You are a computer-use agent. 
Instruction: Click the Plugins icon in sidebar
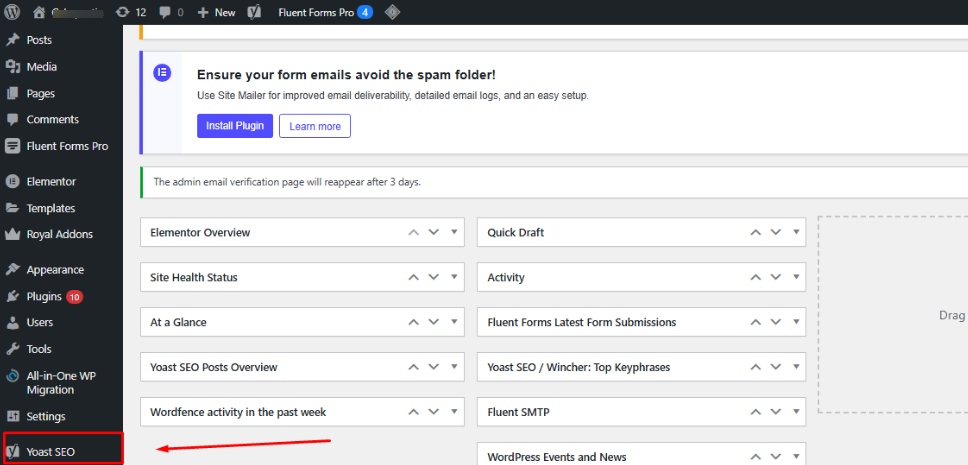tap(13, 297)
